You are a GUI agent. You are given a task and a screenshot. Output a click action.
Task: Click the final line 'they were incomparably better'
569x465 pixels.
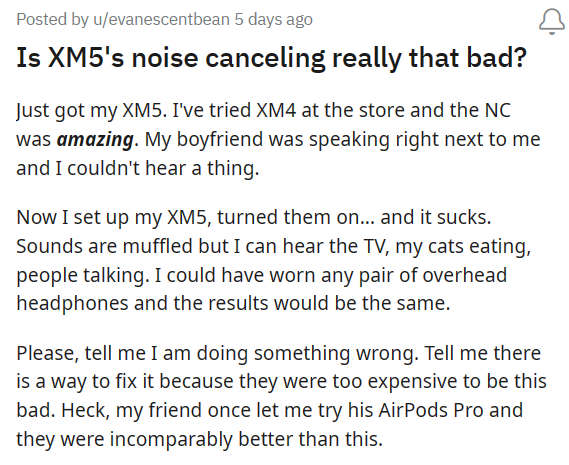(x=200, y=439)
